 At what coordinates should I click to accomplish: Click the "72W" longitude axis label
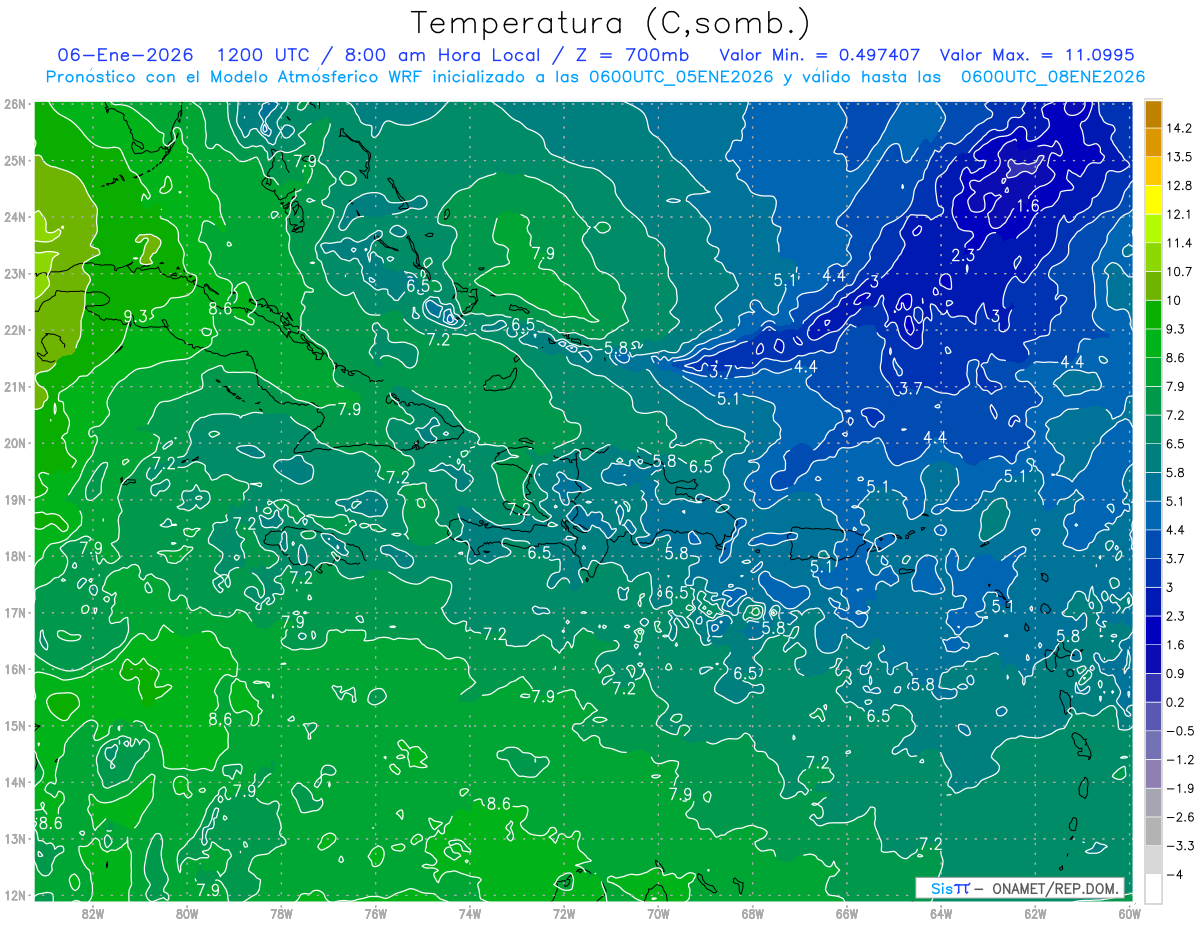(x=564, y=912)
